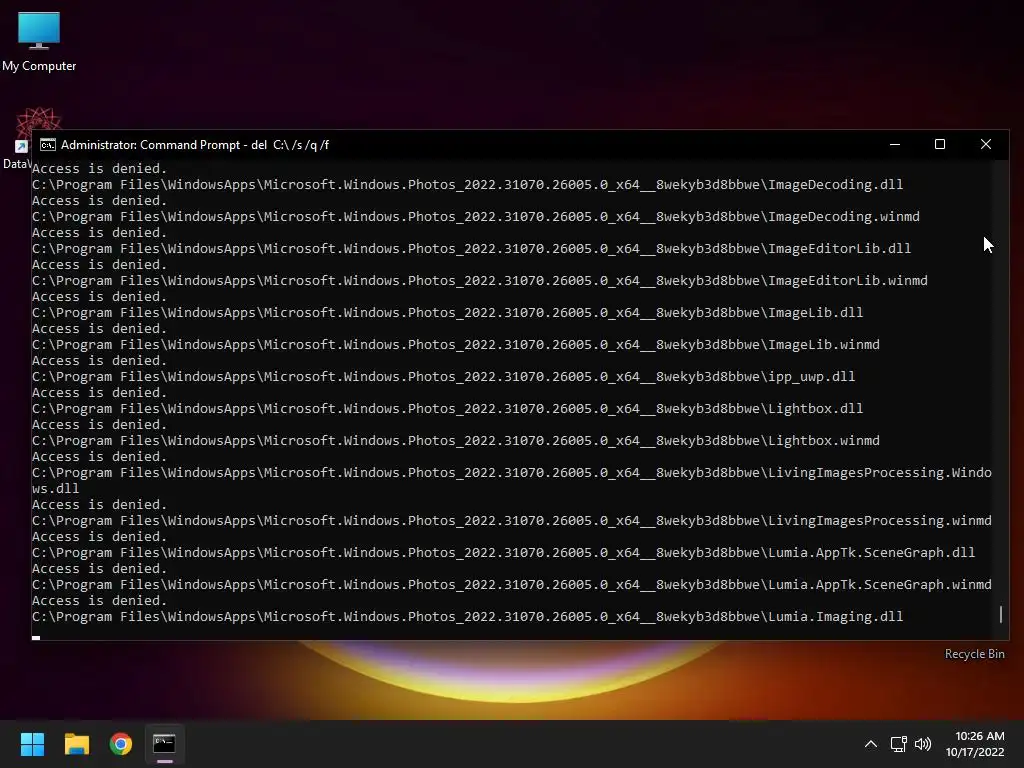Click the Lumia.AppTk.SceneGraph.winmd path line
Image resolution: width=1024 pixels, height=768 pixels.
[512, 585]
